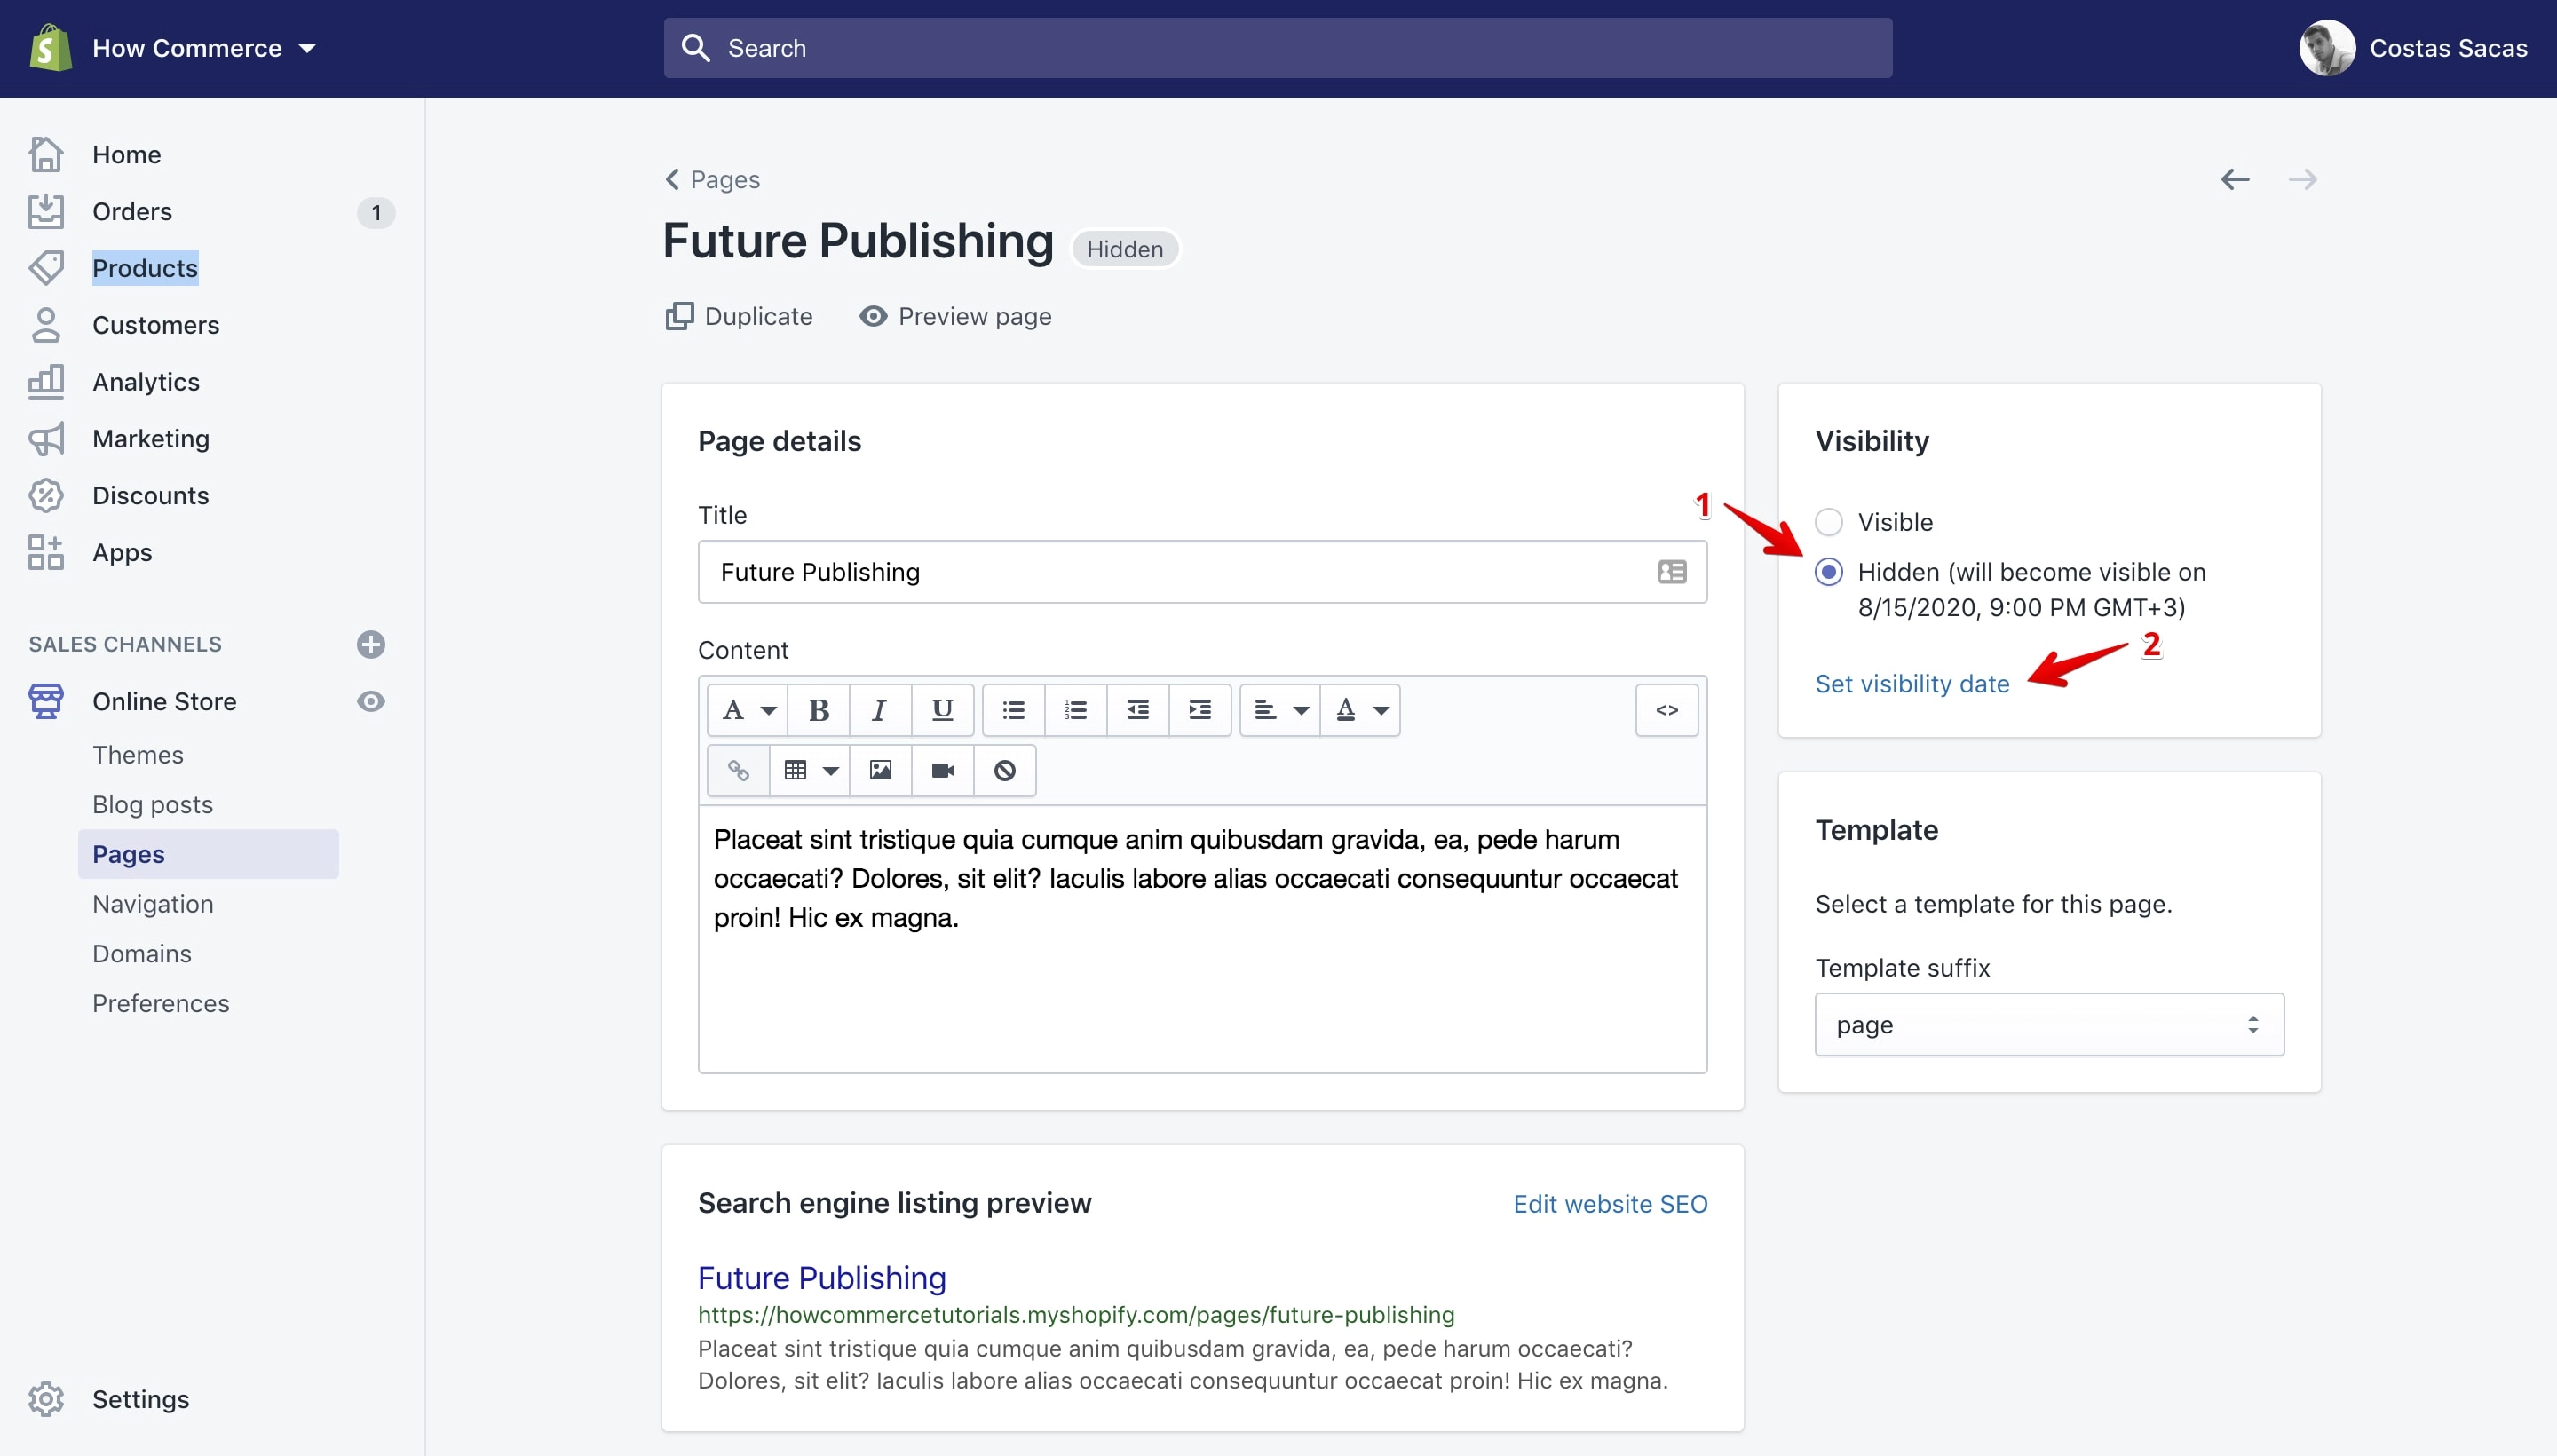2557x1456 pixels.
Task: Open Preferences under Online Store
Action: tap(161, 1003)
